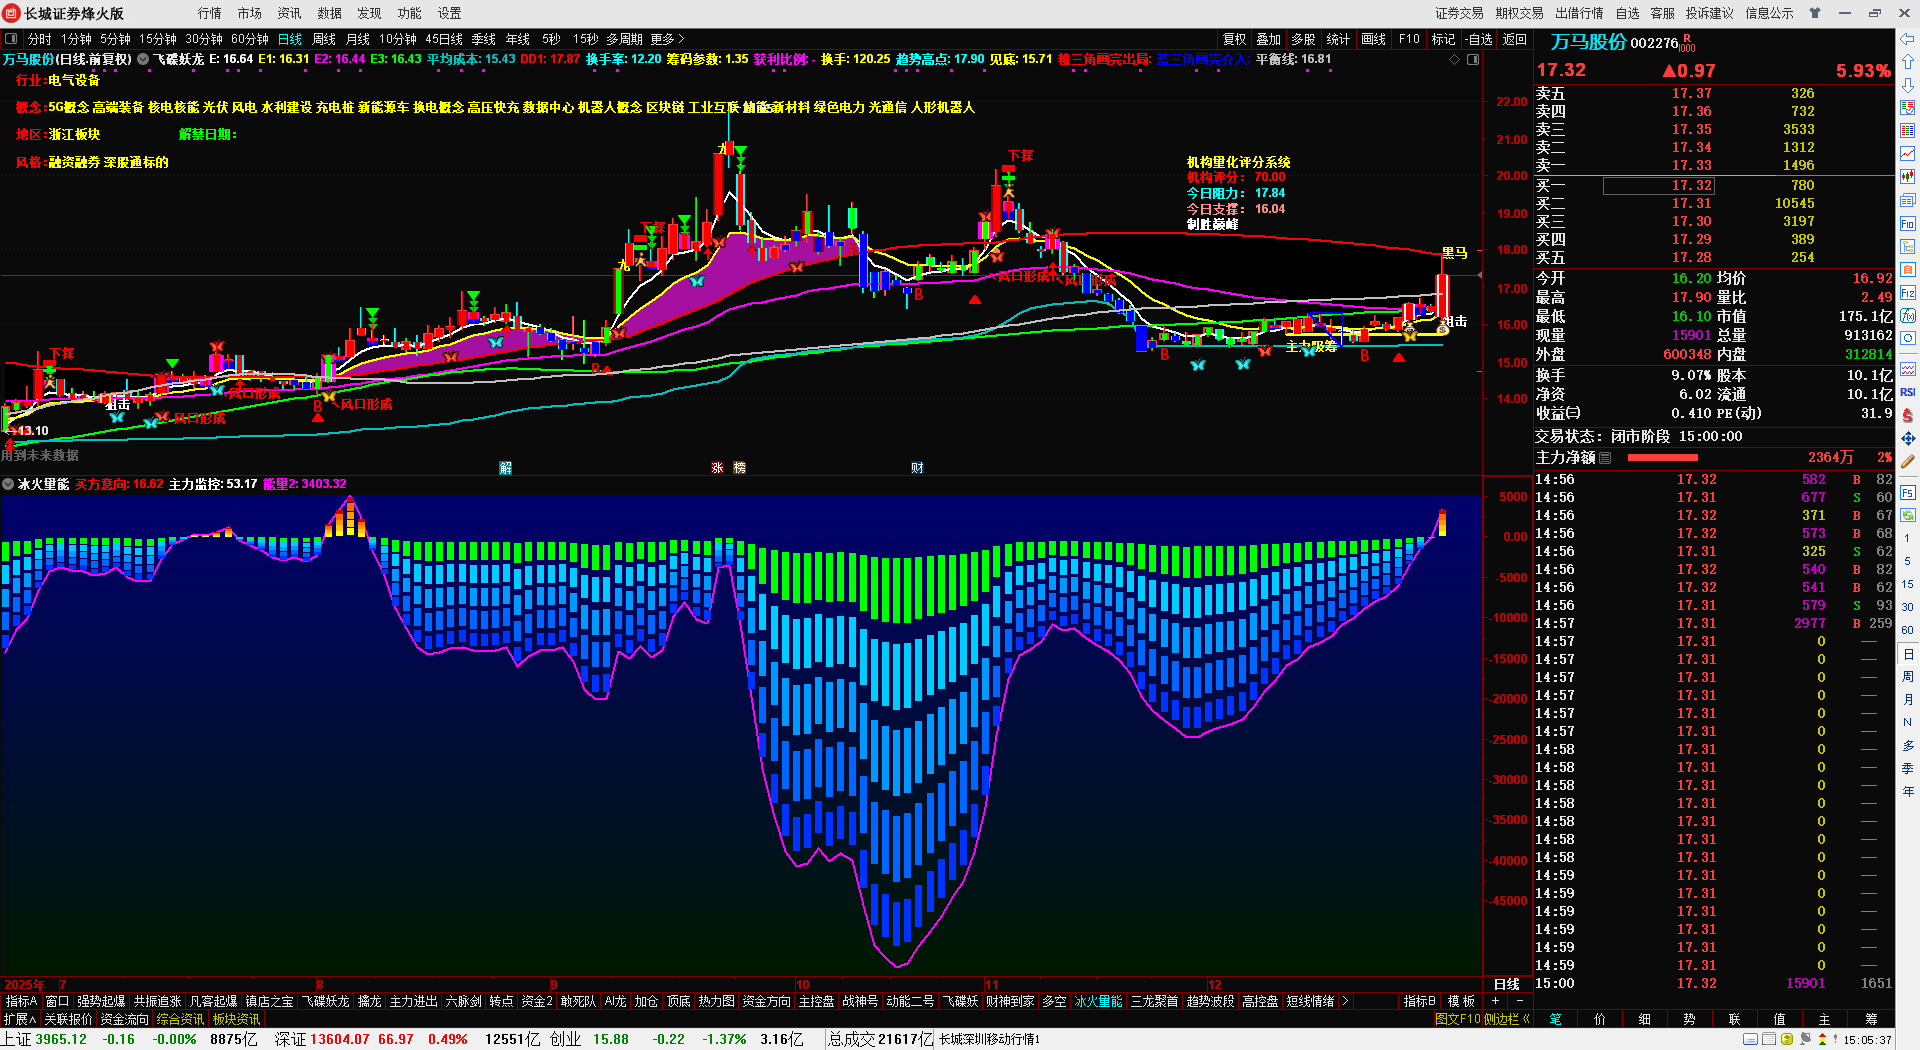
Task: Open the red line trend chart icon
Action: coord(1908,154)
